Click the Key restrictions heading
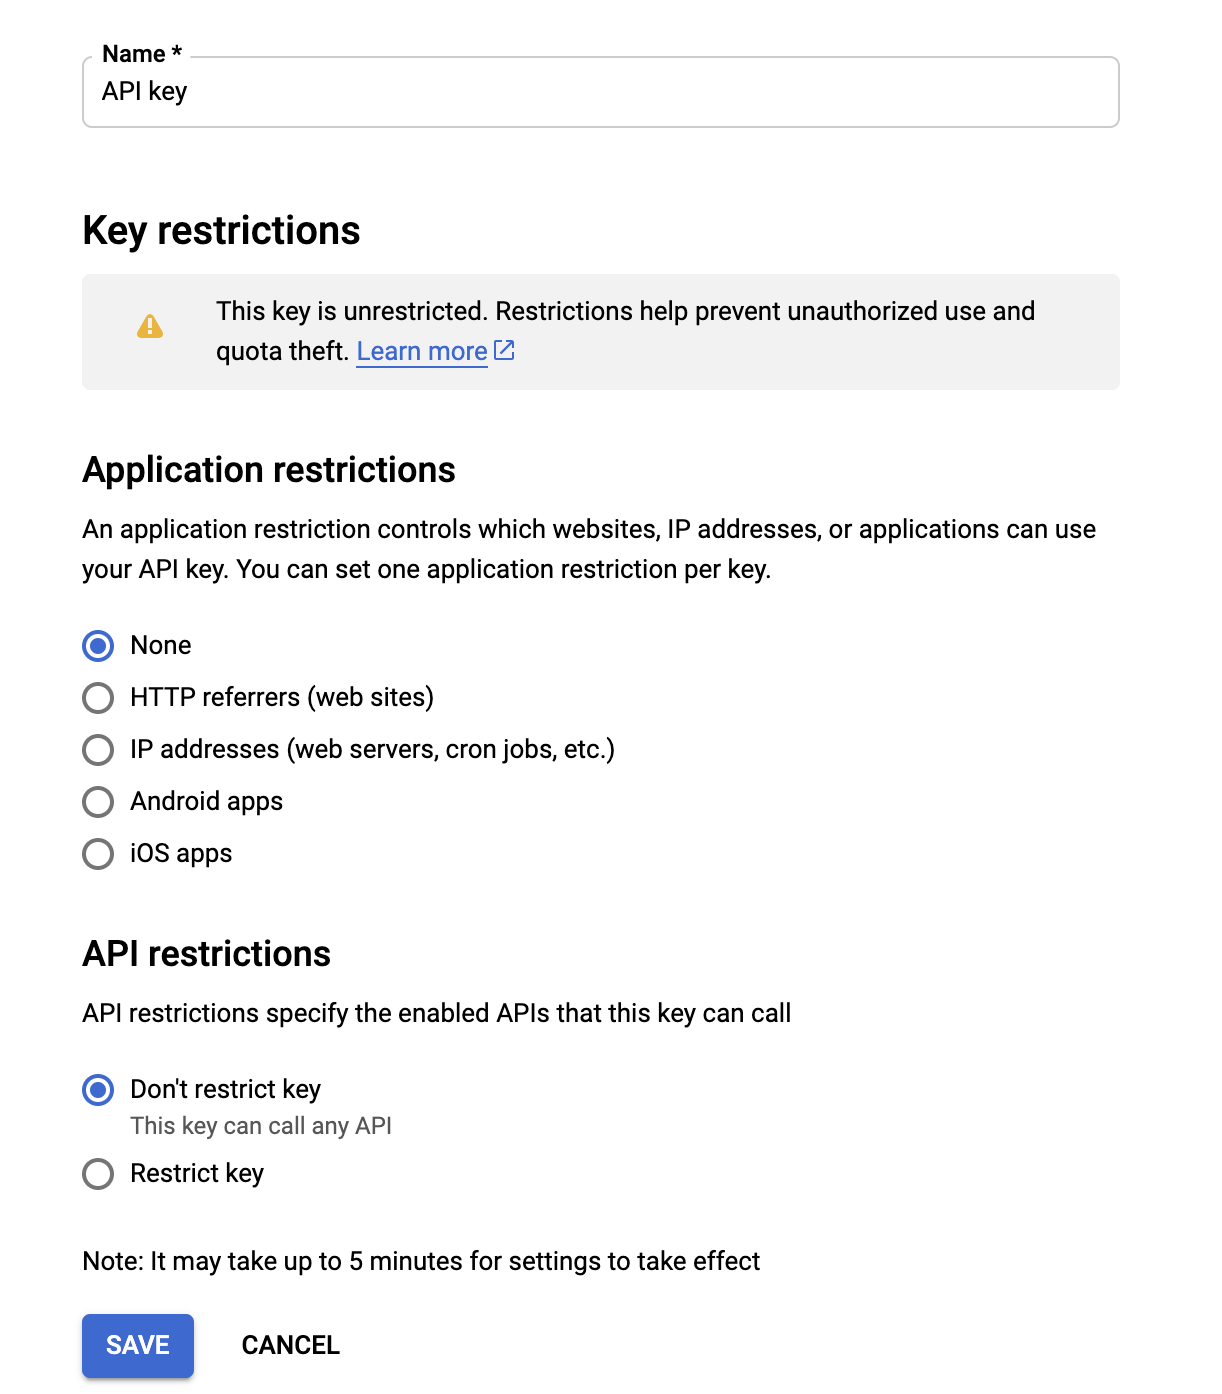Screen dimensions: 1222x1394 [x=221, y=230]
